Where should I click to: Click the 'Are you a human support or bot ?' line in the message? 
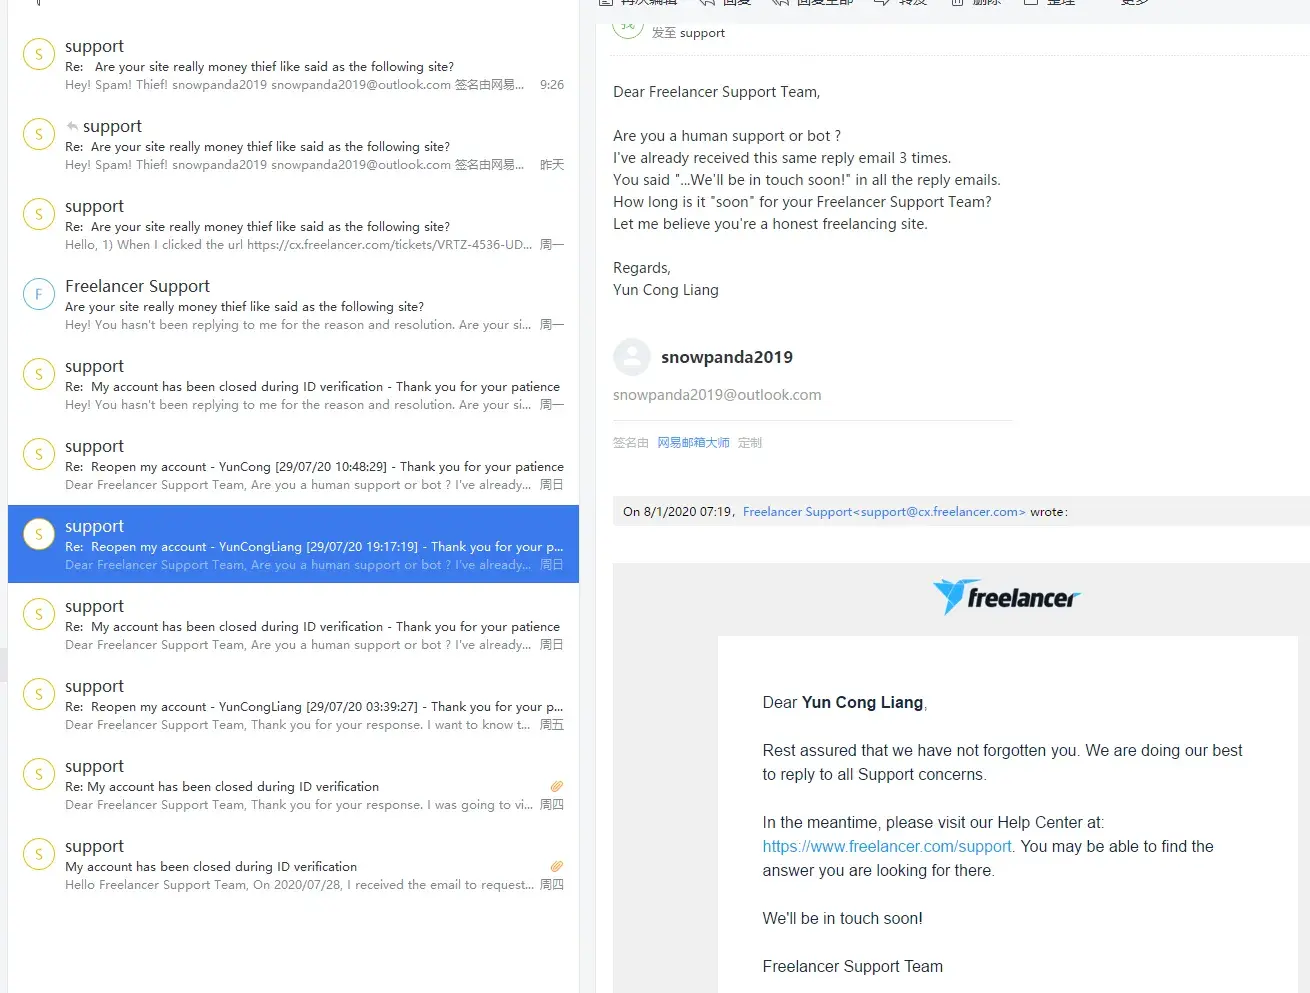coord(727,136)
